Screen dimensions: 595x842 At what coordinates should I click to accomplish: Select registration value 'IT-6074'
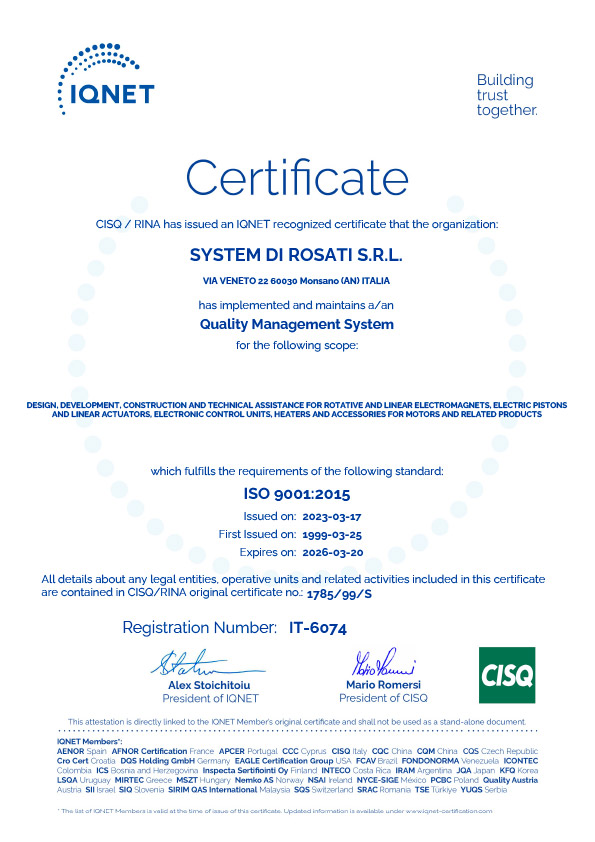tap(318, 628)
